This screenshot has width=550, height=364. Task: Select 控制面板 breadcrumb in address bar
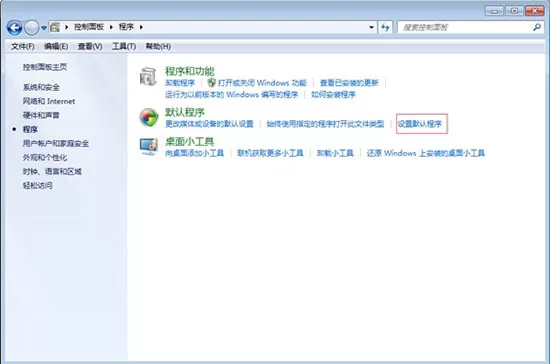[x=89, y=27]
